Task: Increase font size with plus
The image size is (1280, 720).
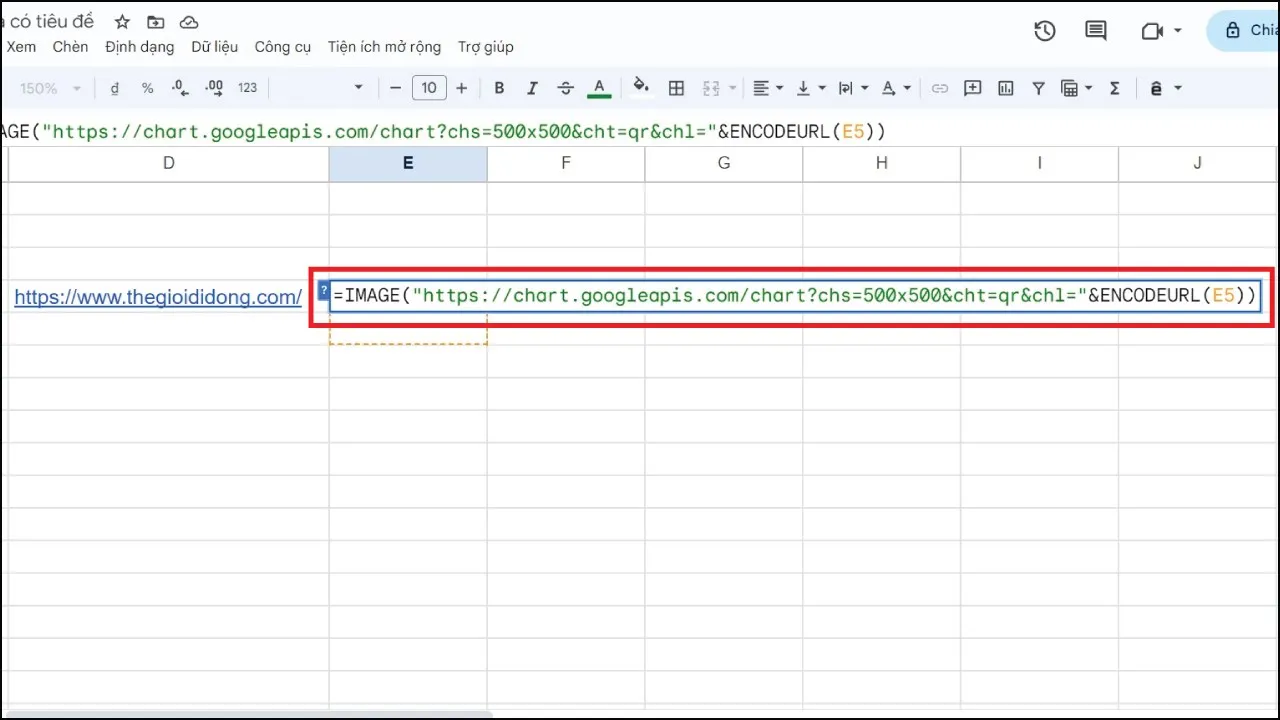Action: (x=461, y=88)
